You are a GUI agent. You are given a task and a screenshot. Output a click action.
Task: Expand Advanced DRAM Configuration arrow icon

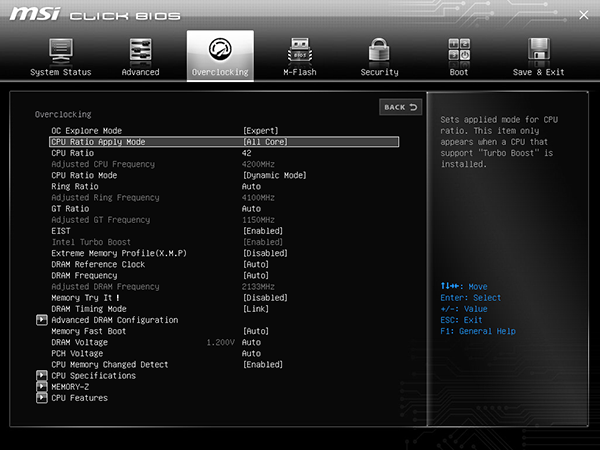click(x=42, y=320)
